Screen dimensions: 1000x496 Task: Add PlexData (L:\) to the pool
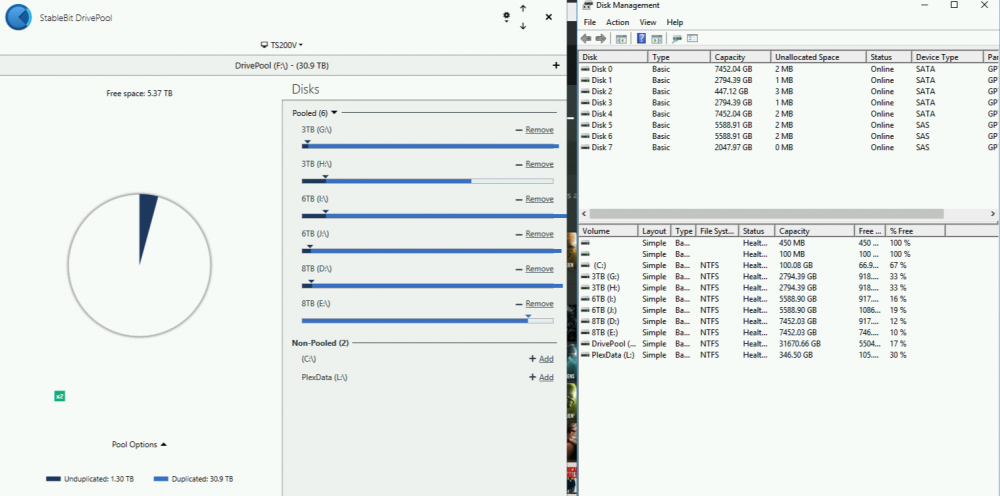pyautogui.click(x=546, y=377)
